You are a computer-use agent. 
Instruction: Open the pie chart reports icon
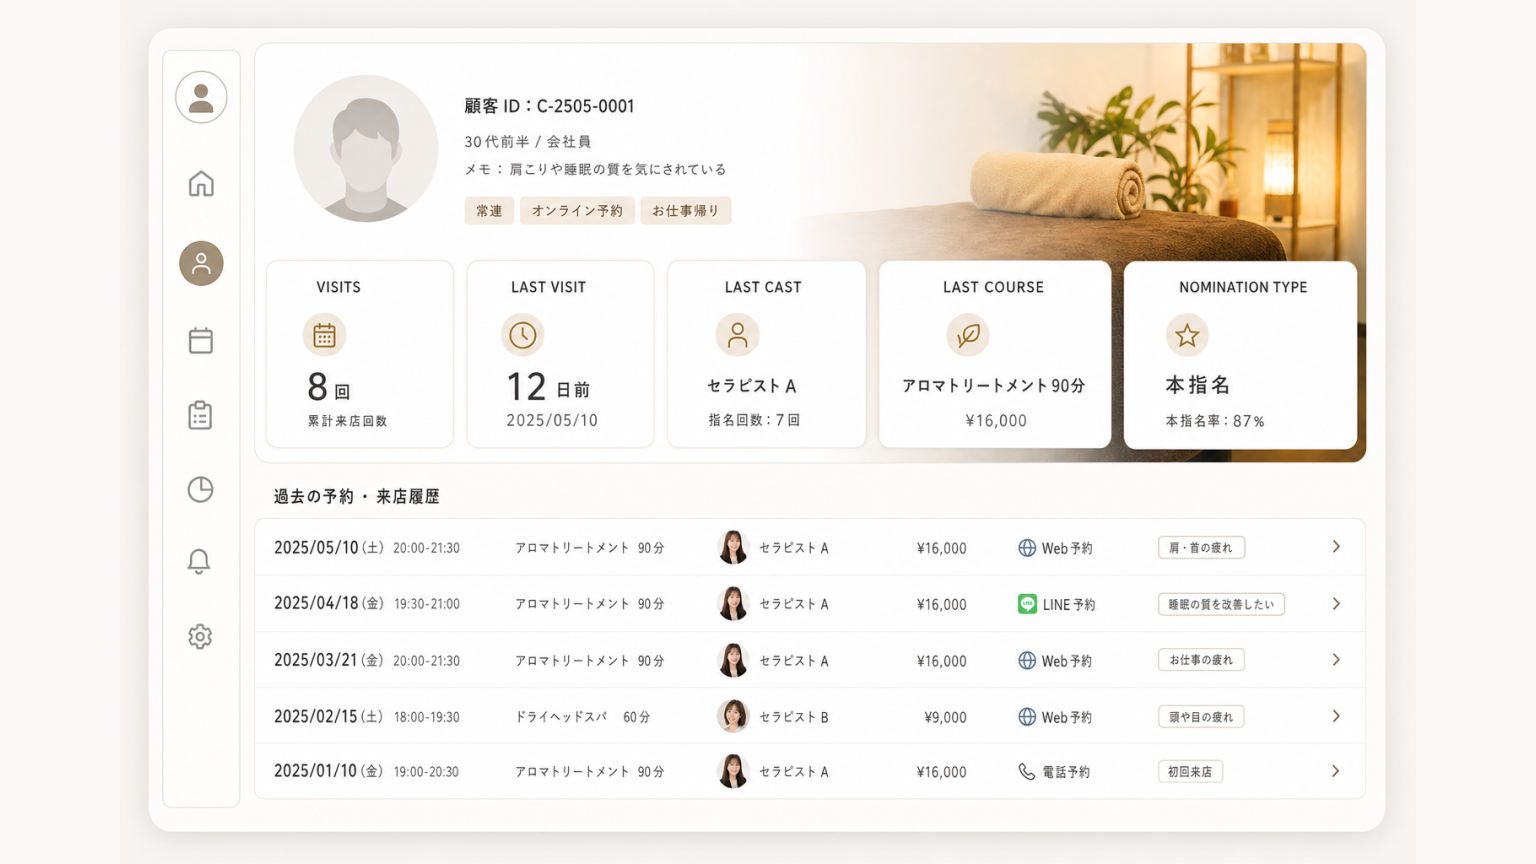point(200,489)
